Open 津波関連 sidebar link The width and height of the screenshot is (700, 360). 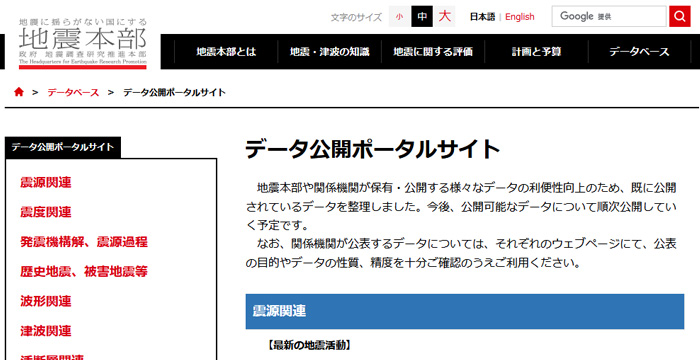point(46,331)
